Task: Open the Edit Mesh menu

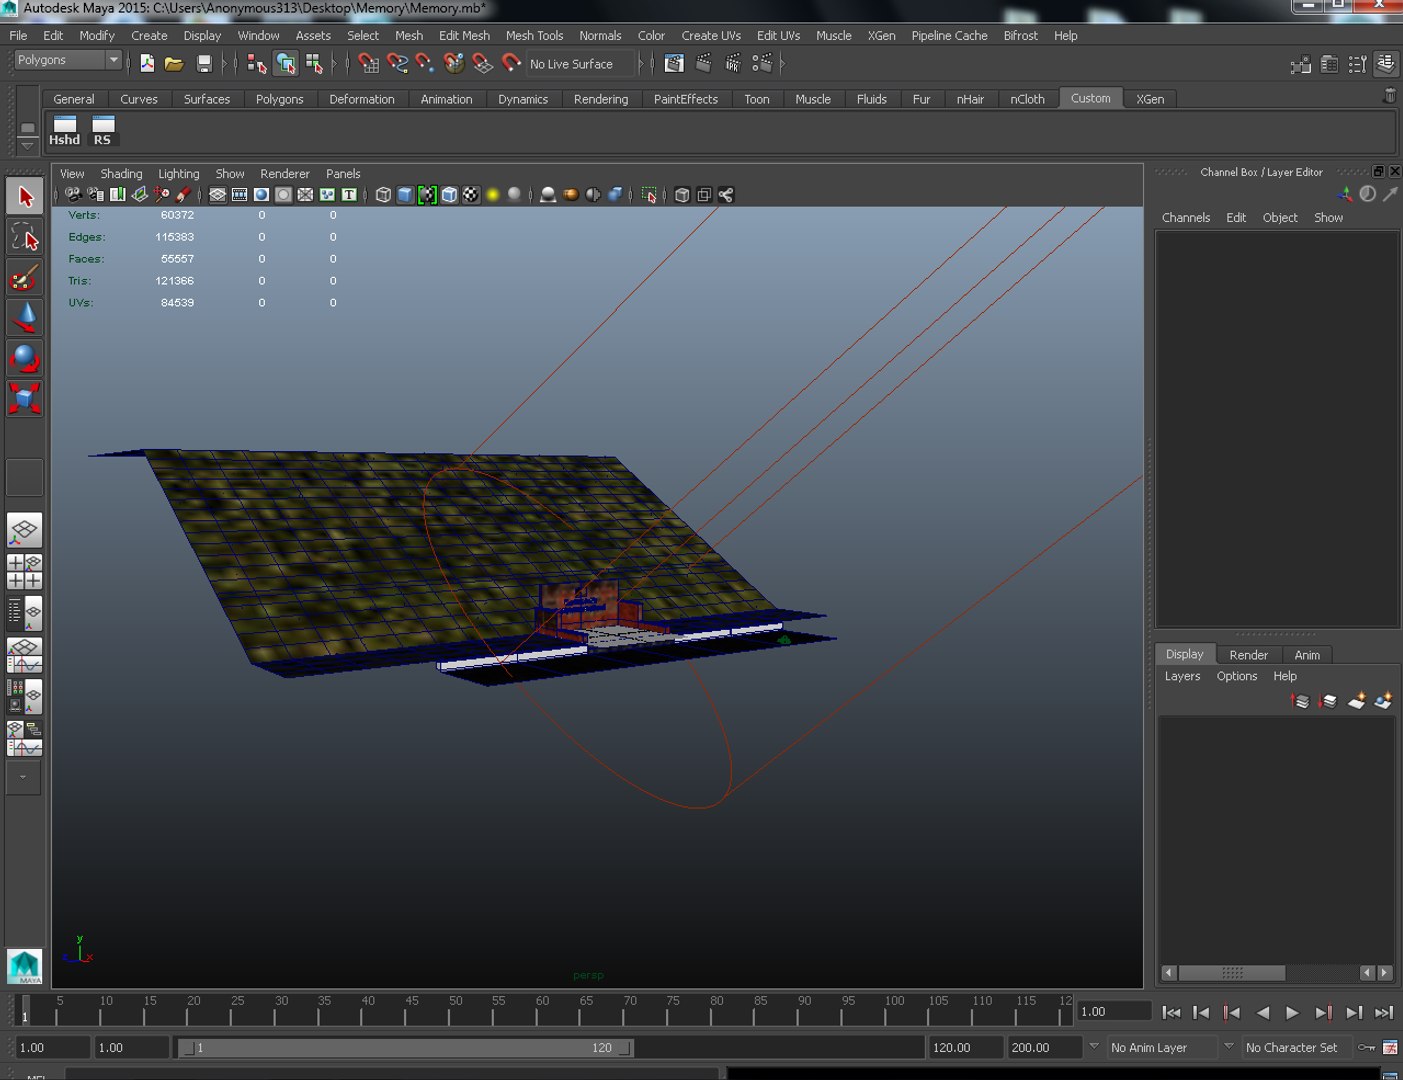Action: click(x=464, y=35)
